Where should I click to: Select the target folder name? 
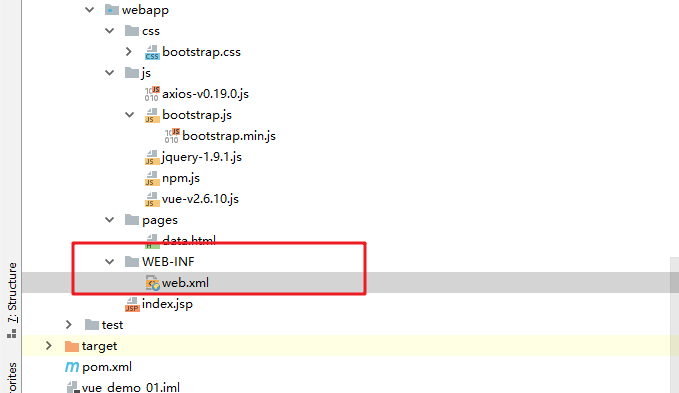99,346
